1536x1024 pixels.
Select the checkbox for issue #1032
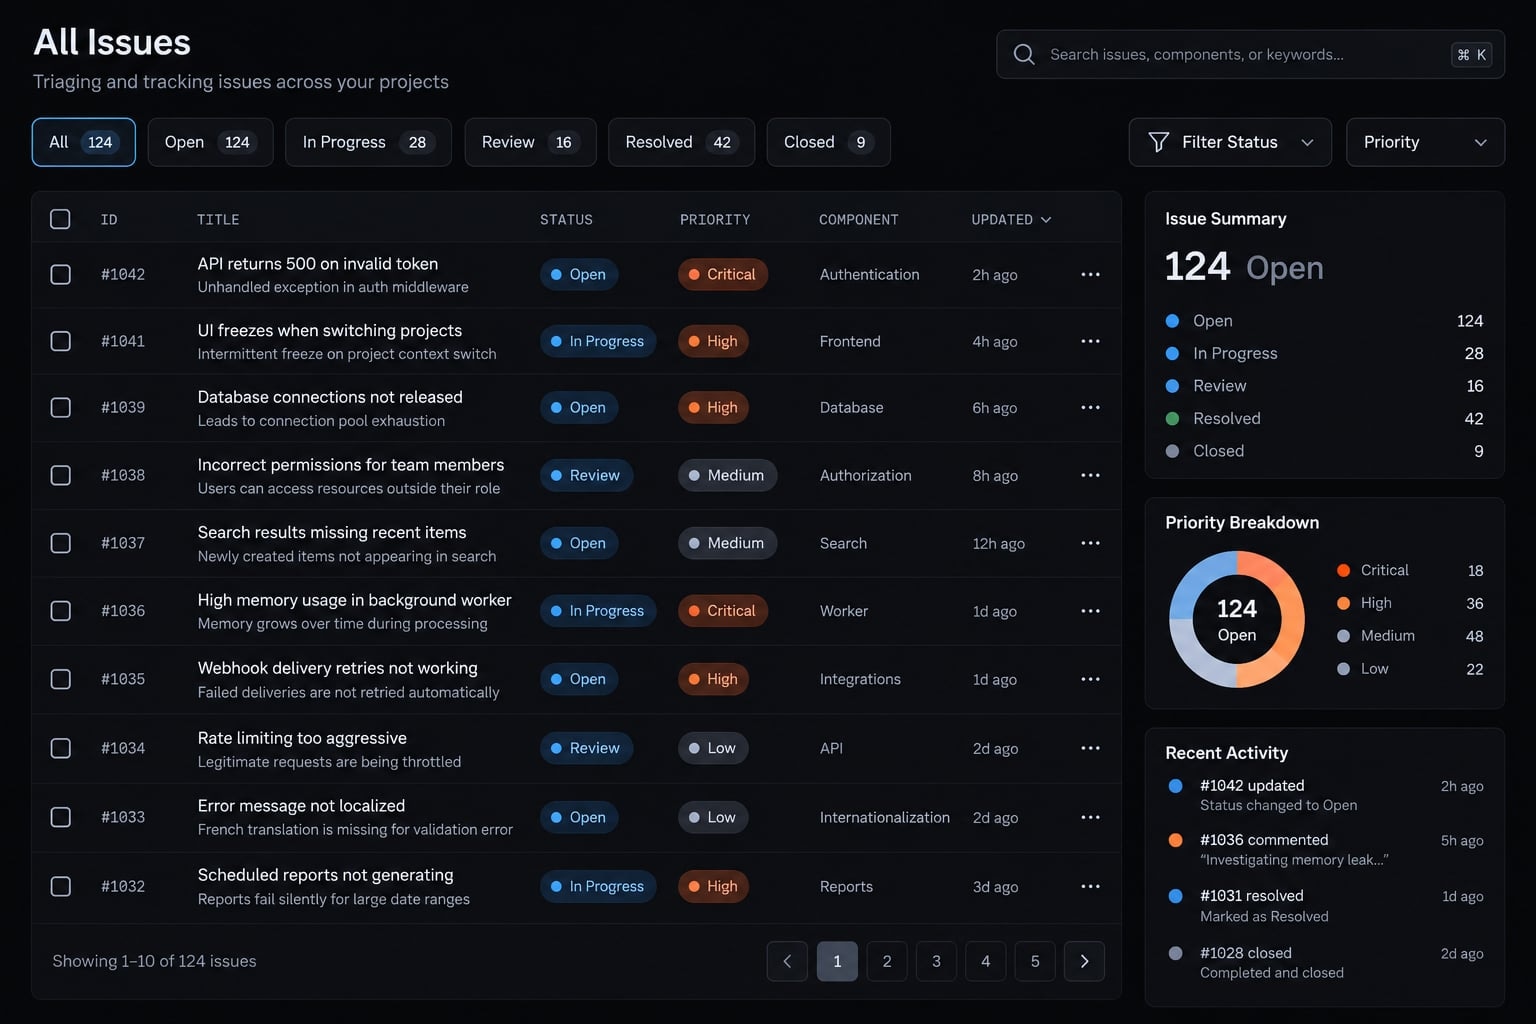tap(60, 886)
